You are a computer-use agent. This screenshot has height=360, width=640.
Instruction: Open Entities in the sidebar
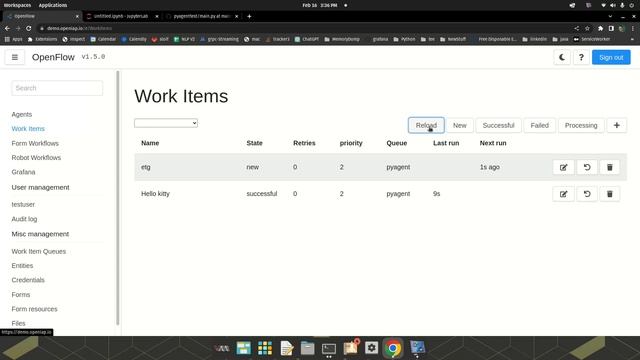tap(22, 266)
